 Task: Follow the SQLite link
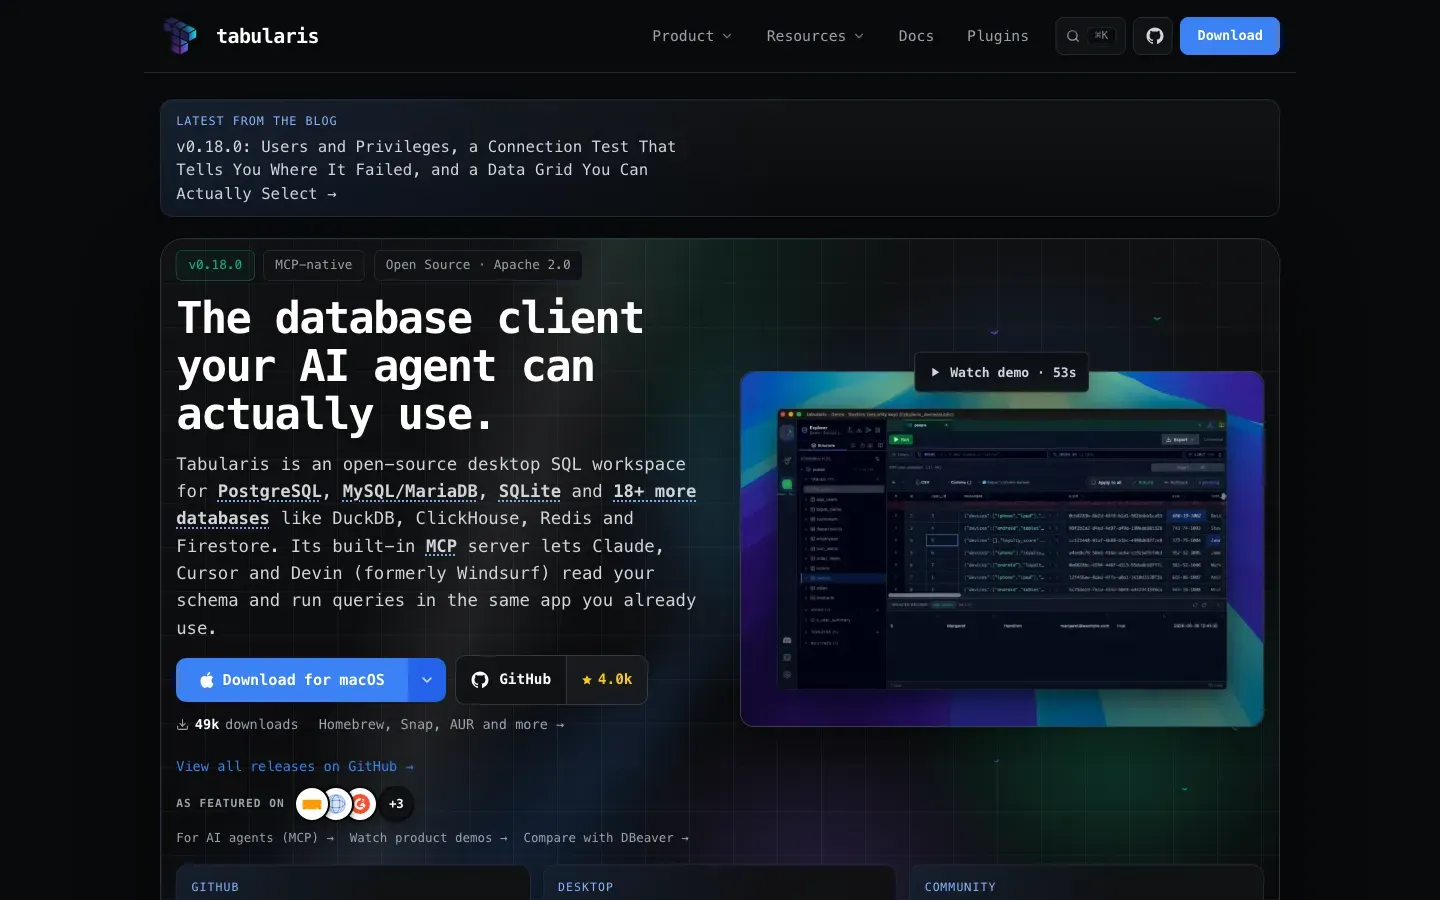[530, 491]
